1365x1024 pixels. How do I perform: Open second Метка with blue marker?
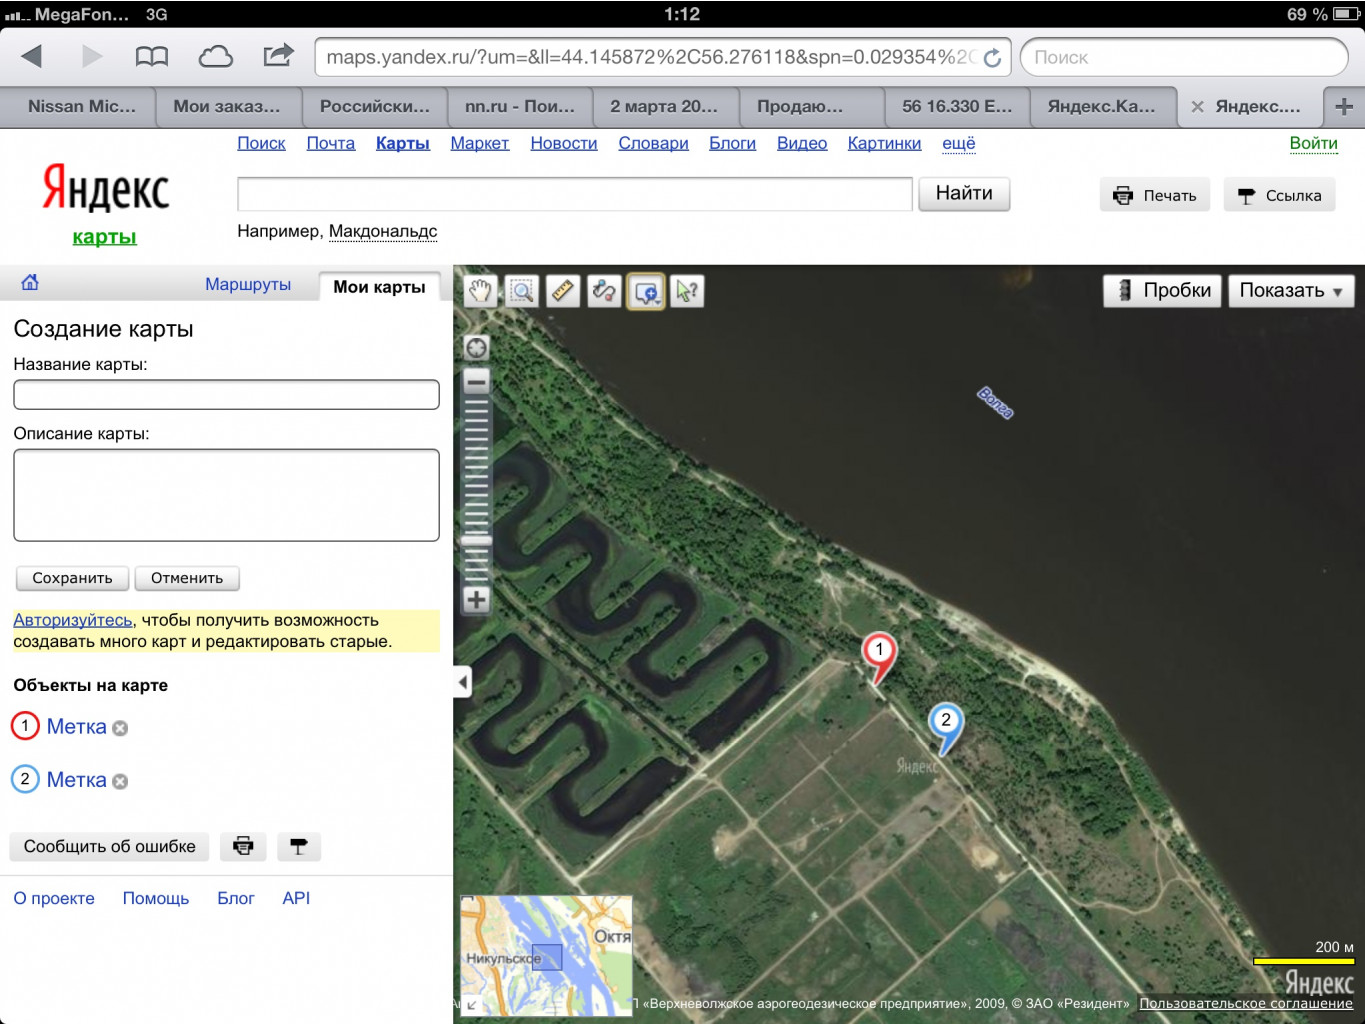[76, 780]
